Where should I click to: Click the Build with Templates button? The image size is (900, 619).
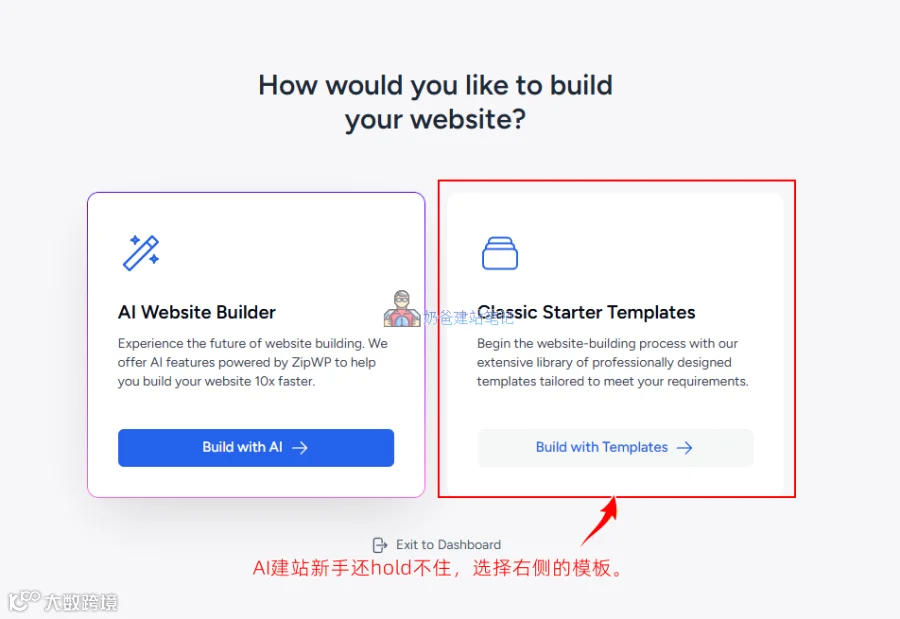click(615, 448)
